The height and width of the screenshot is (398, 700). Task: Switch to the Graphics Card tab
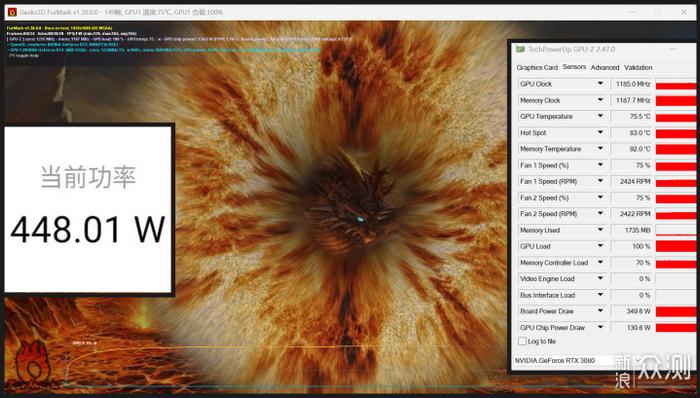pos(537,67)
